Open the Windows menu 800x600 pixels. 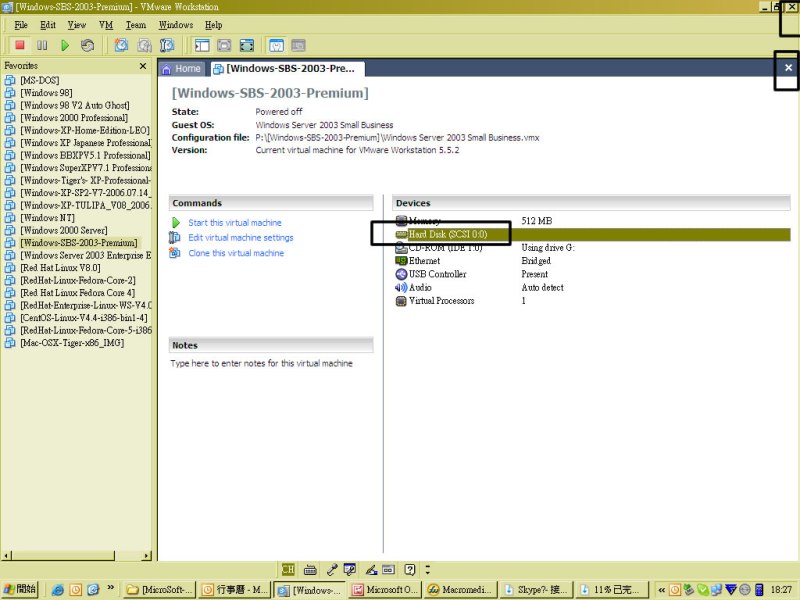point(176,25)
